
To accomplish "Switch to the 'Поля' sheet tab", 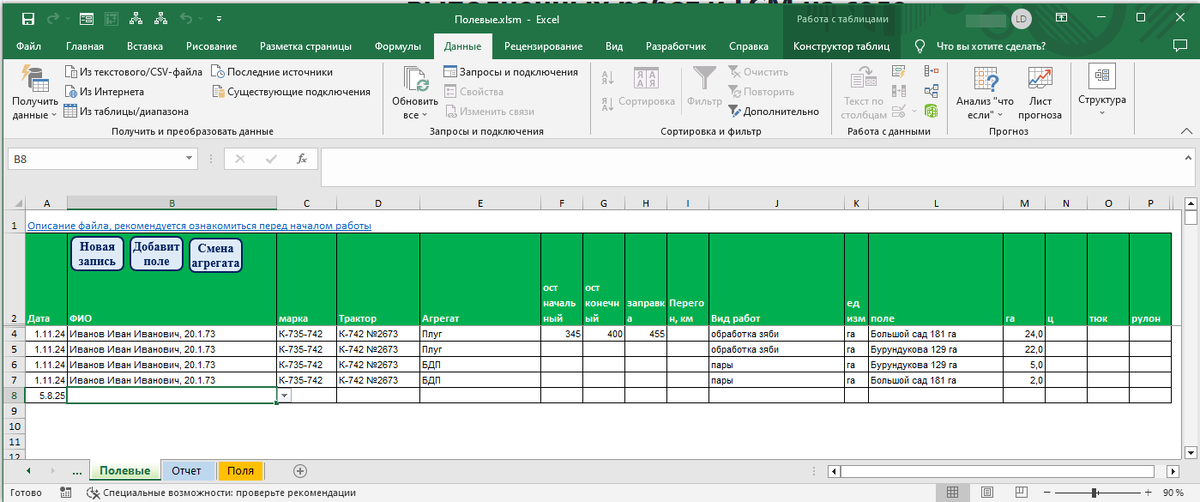I will click(240, 470).
